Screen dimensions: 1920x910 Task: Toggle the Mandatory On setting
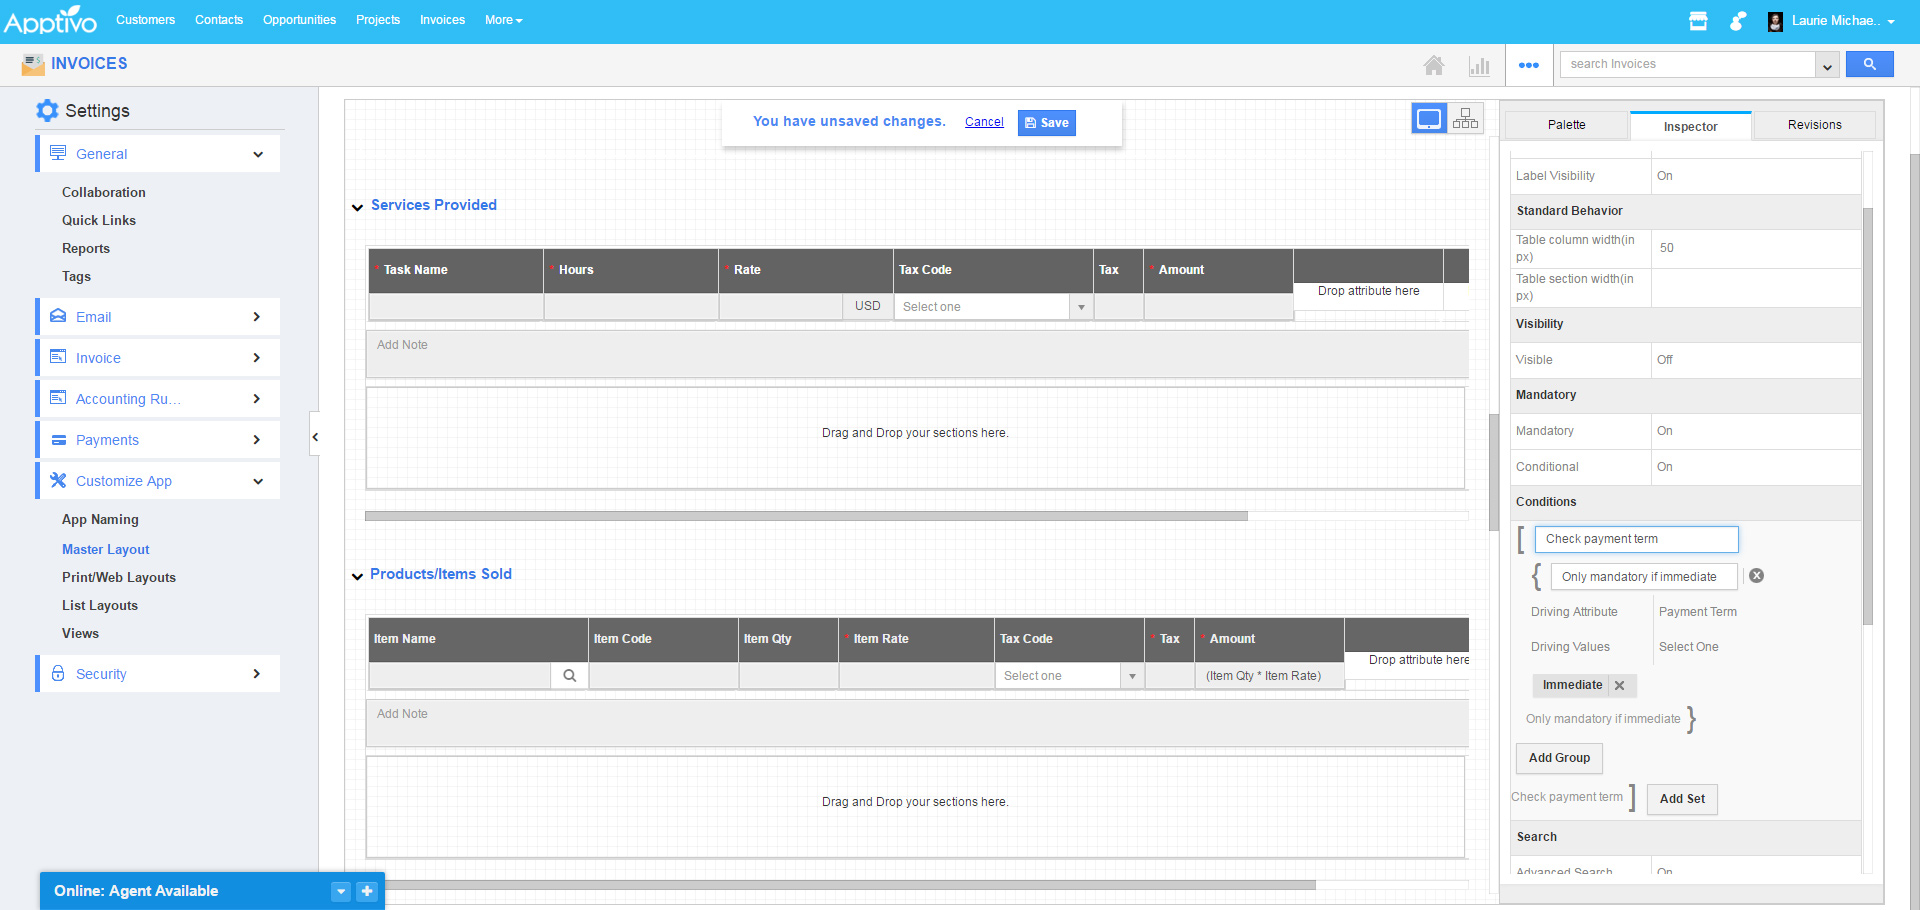[1664, 431]
